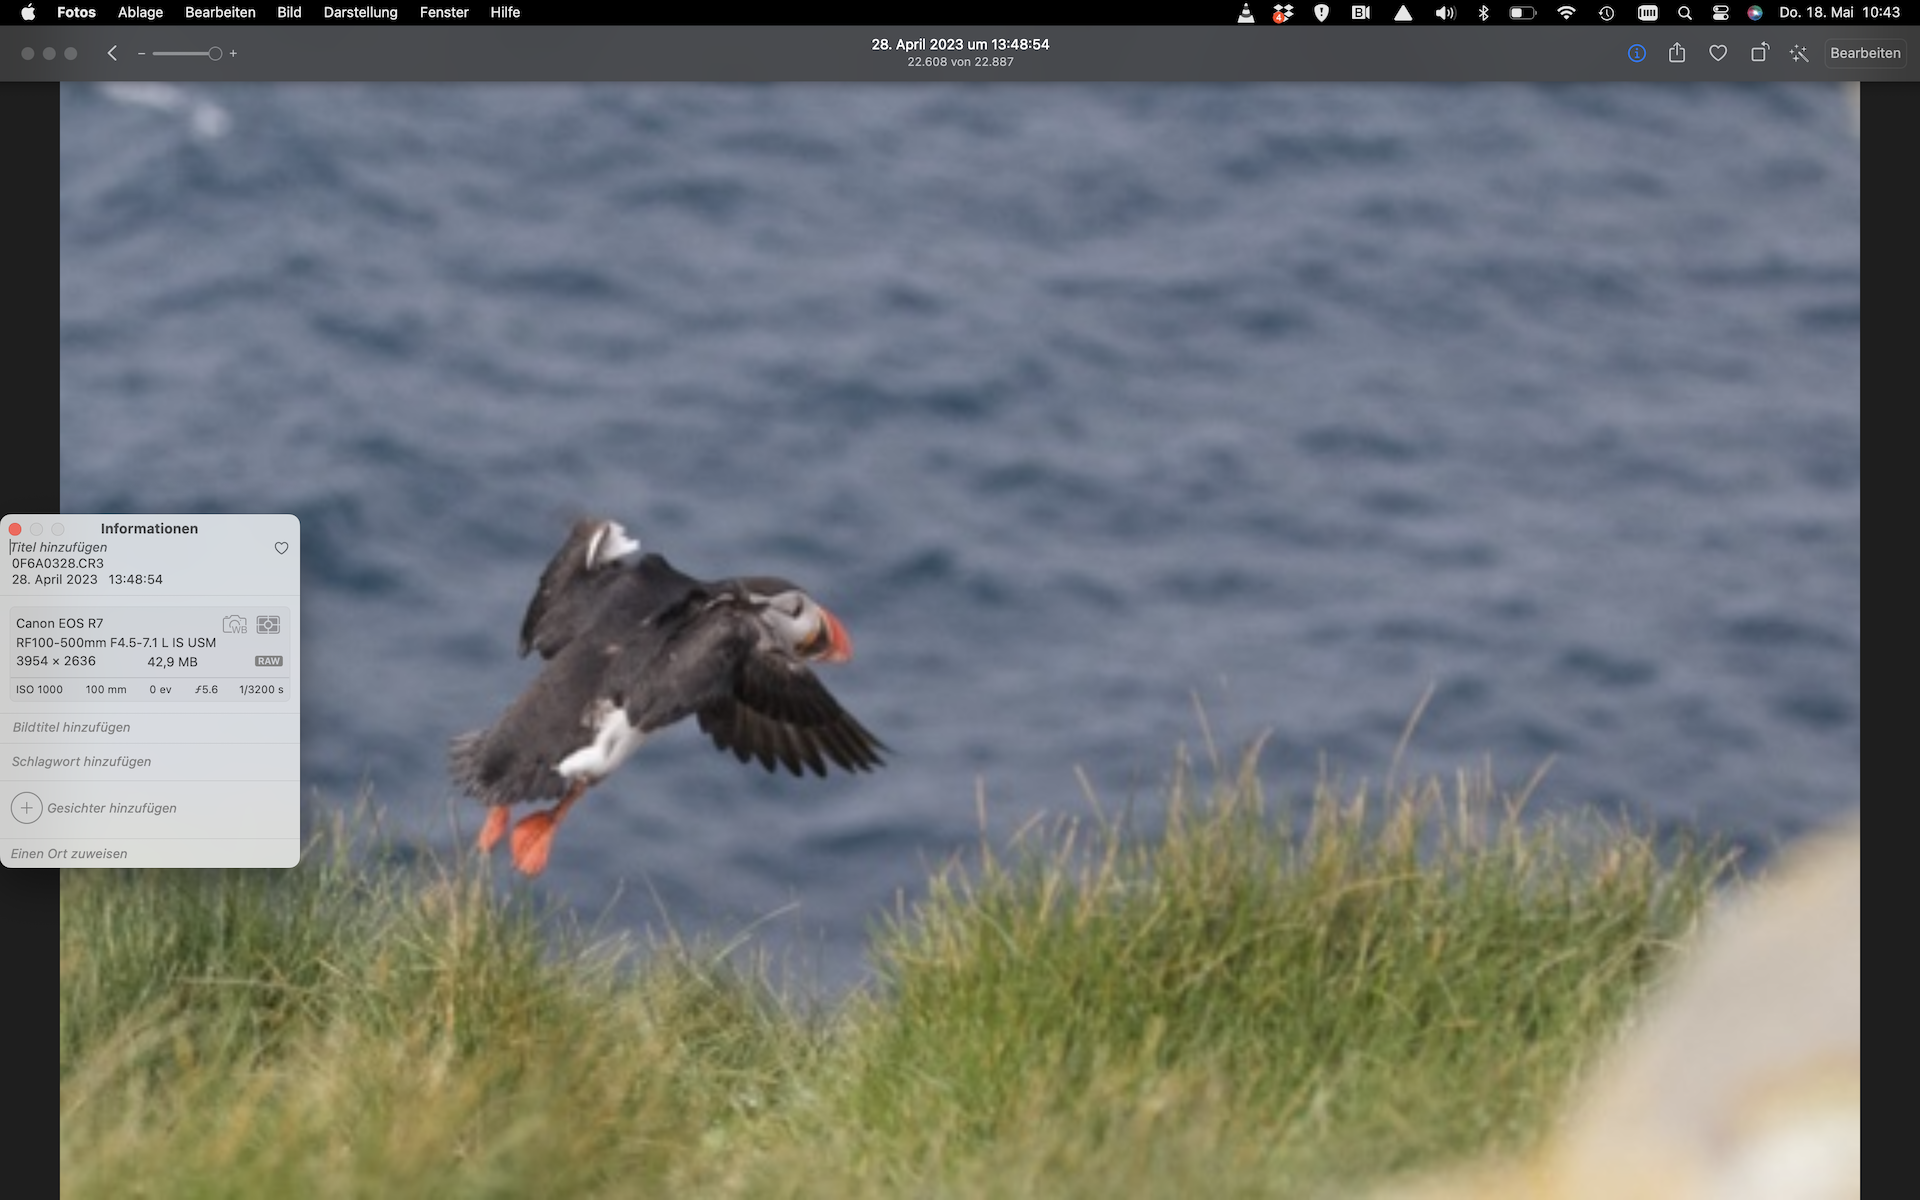Click the zoom slider knob
The height and width of the screenshot is (1200, 1920).
tap(215, 54)
